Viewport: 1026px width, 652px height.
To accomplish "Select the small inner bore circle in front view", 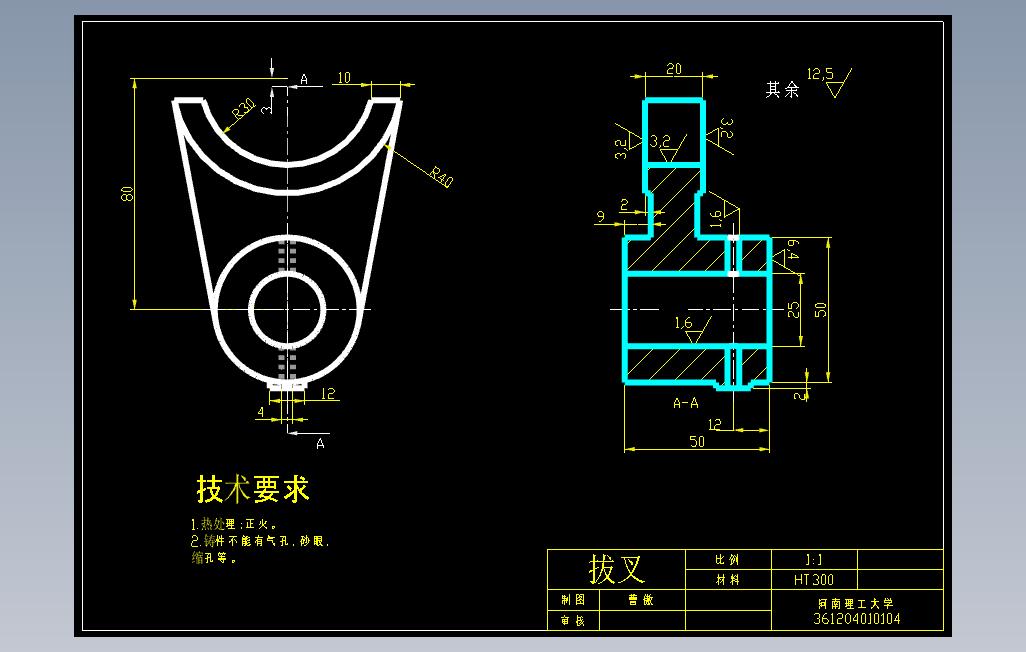I will tap(287, 310).
